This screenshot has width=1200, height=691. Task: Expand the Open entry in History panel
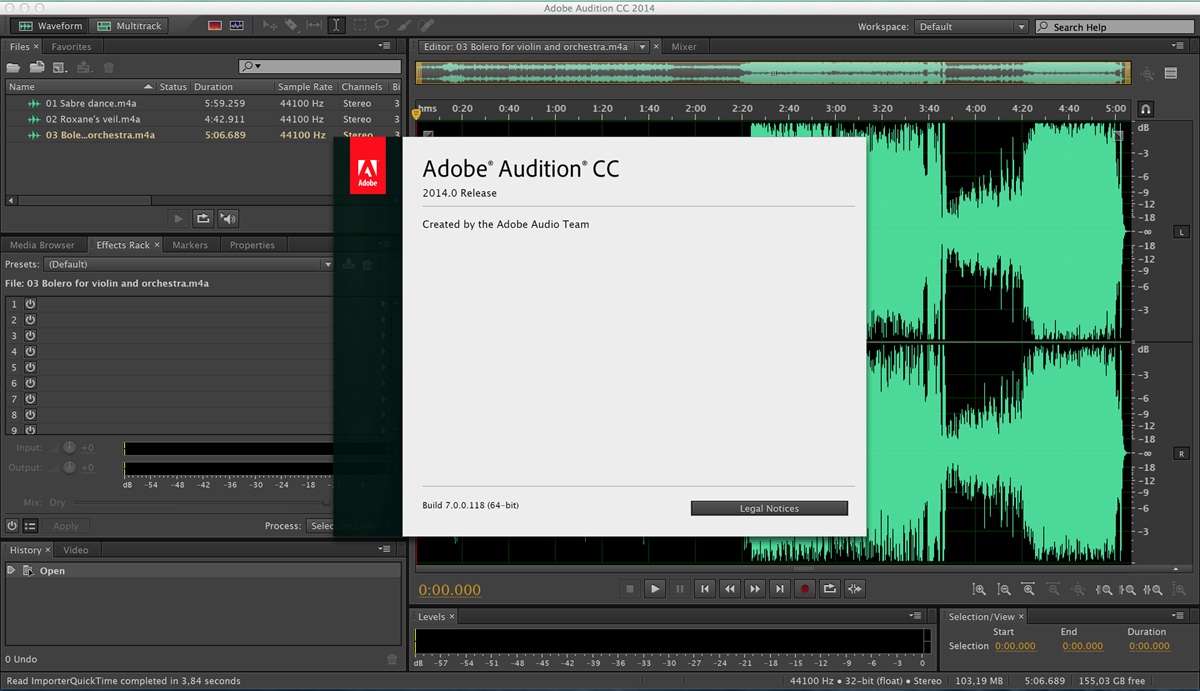pyautogui.click(x=12, y=570)
